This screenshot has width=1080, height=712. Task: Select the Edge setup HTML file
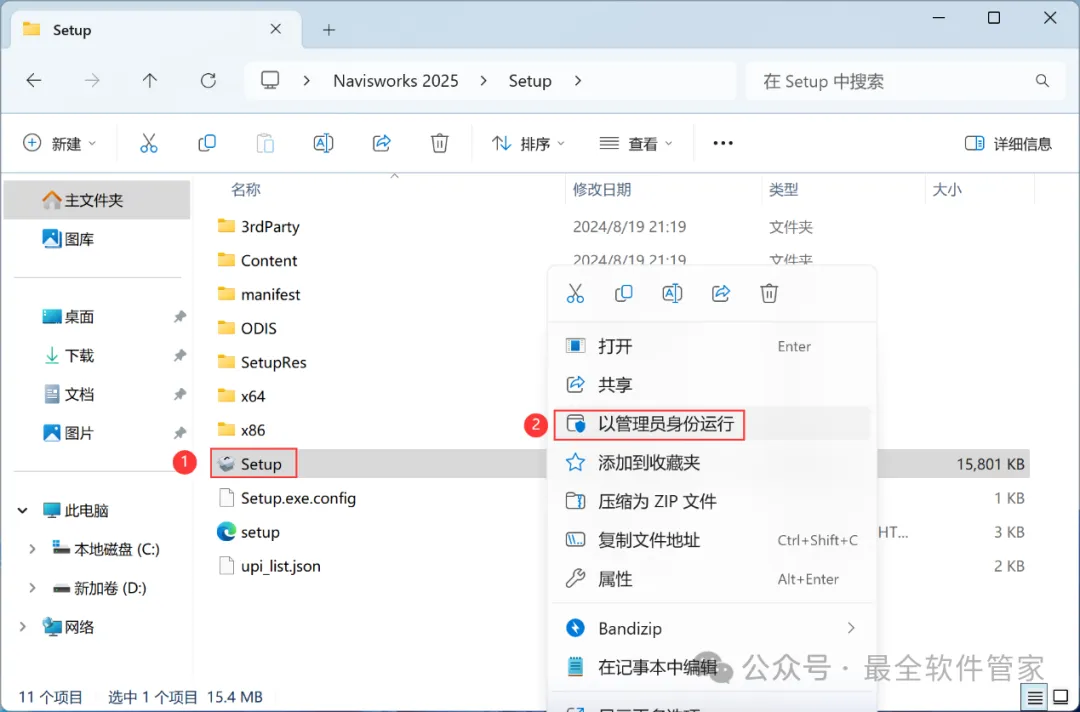point(248,532)
